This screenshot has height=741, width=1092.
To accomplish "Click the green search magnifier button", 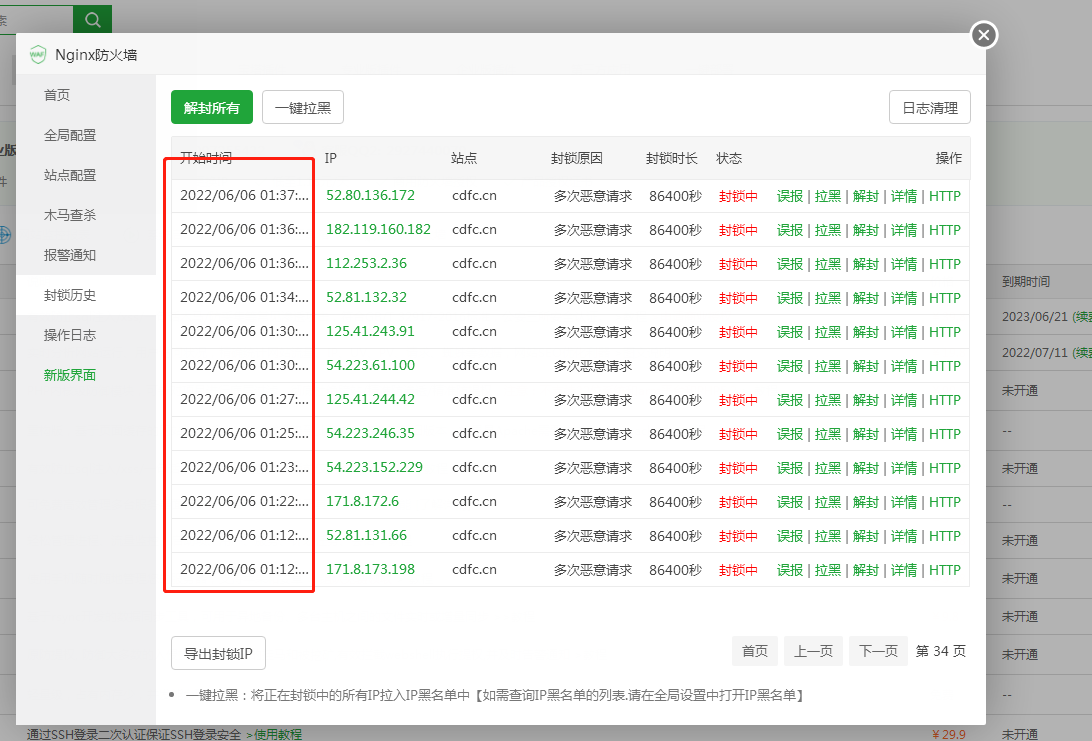I will (x=93, y=19).
